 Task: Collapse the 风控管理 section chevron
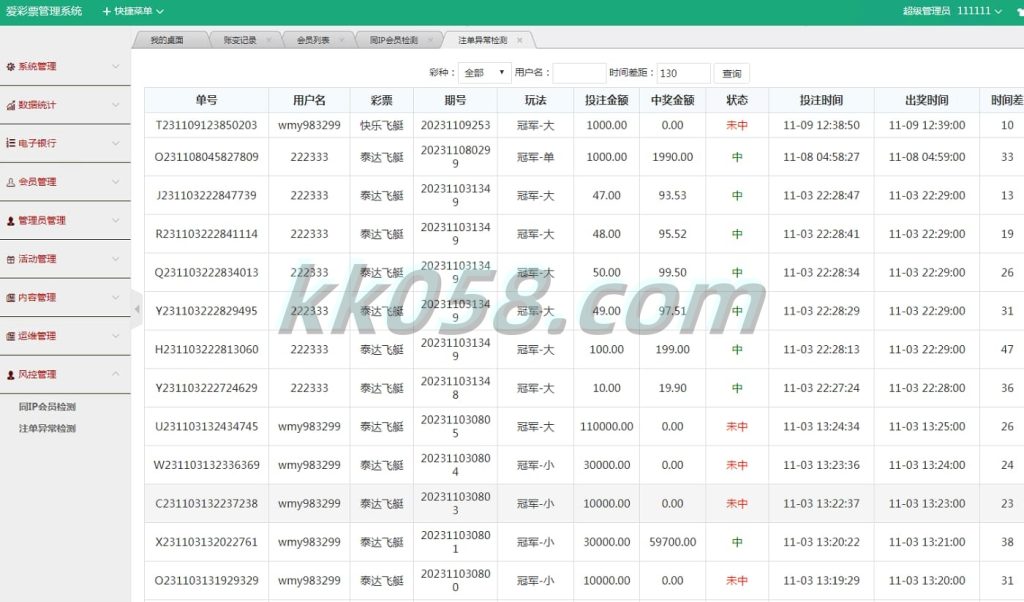[116, 374]
